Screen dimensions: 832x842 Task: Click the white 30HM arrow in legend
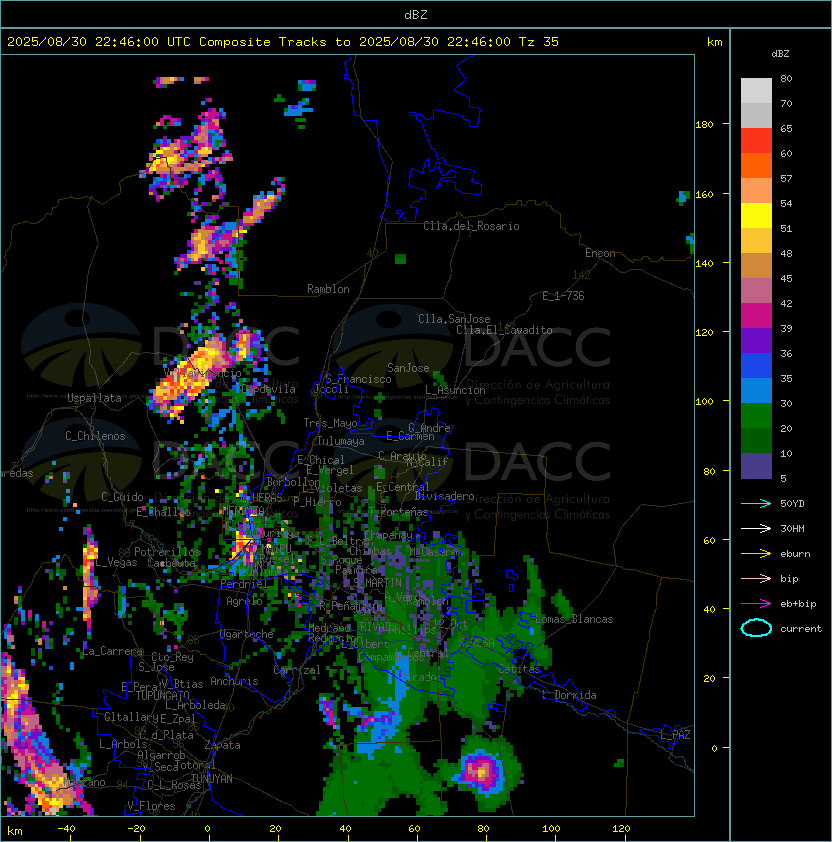tap(756, 529)
